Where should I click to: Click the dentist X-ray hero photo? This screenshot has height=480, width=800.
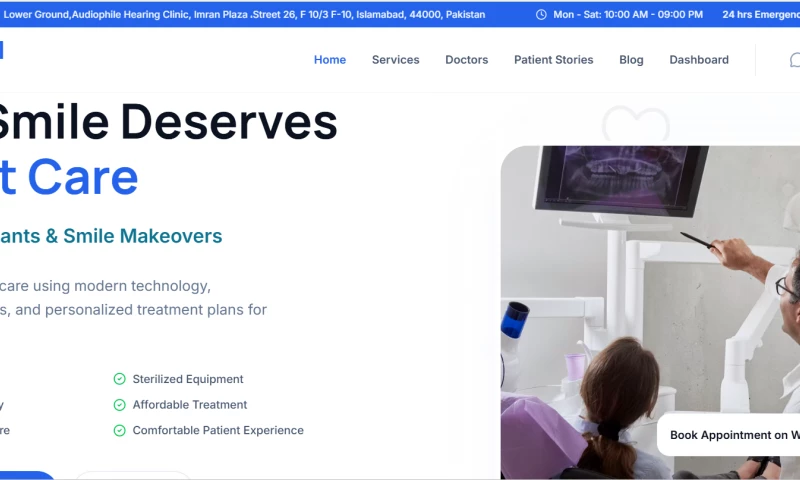click(651, 312)
